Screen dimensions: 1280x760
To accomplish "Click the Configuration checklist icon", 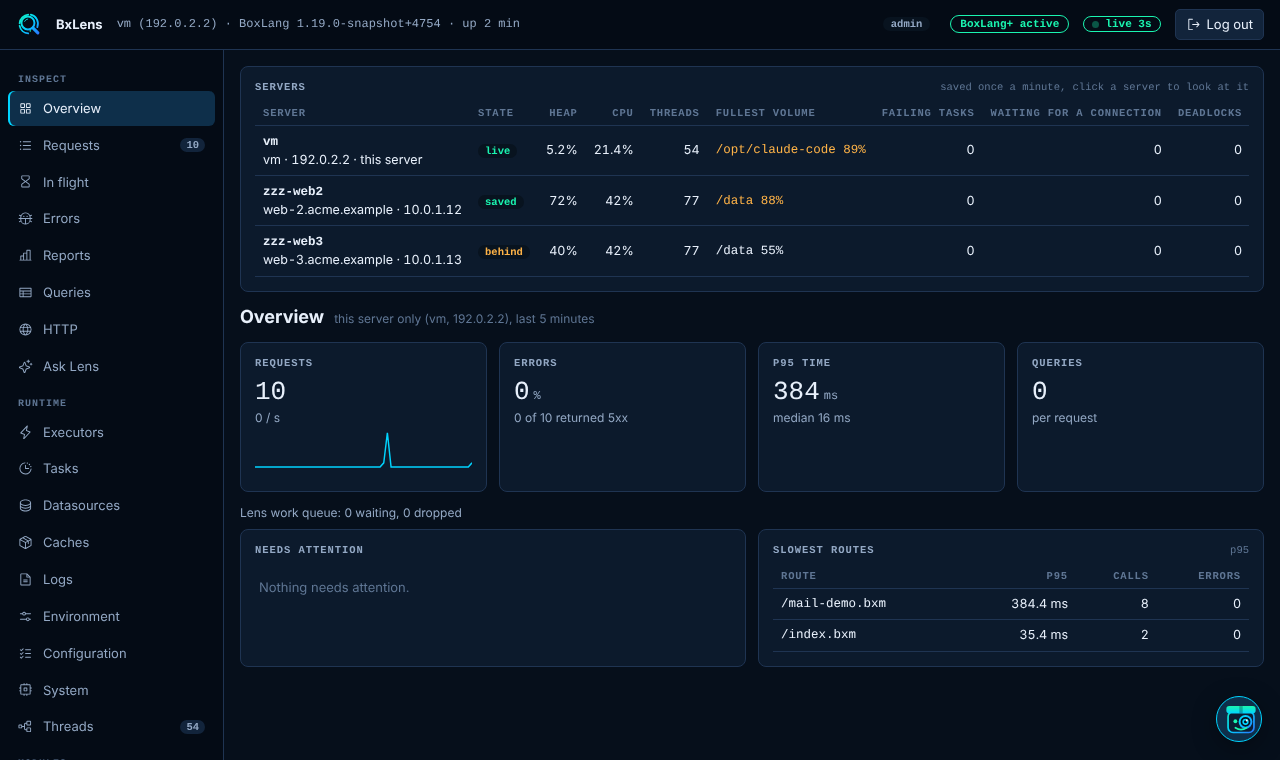I will pyautogui.click(x=26, y=653).
